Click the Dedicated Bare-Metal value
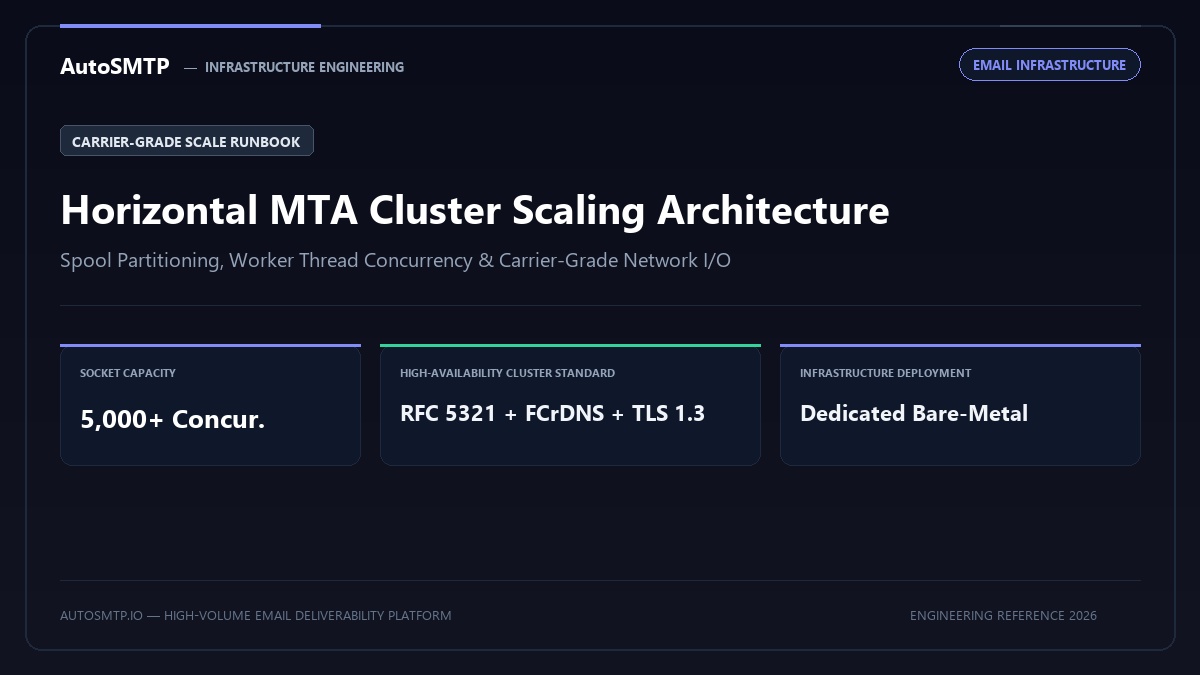The height and width of the screenshot is (675, 1200). (914, 413)
